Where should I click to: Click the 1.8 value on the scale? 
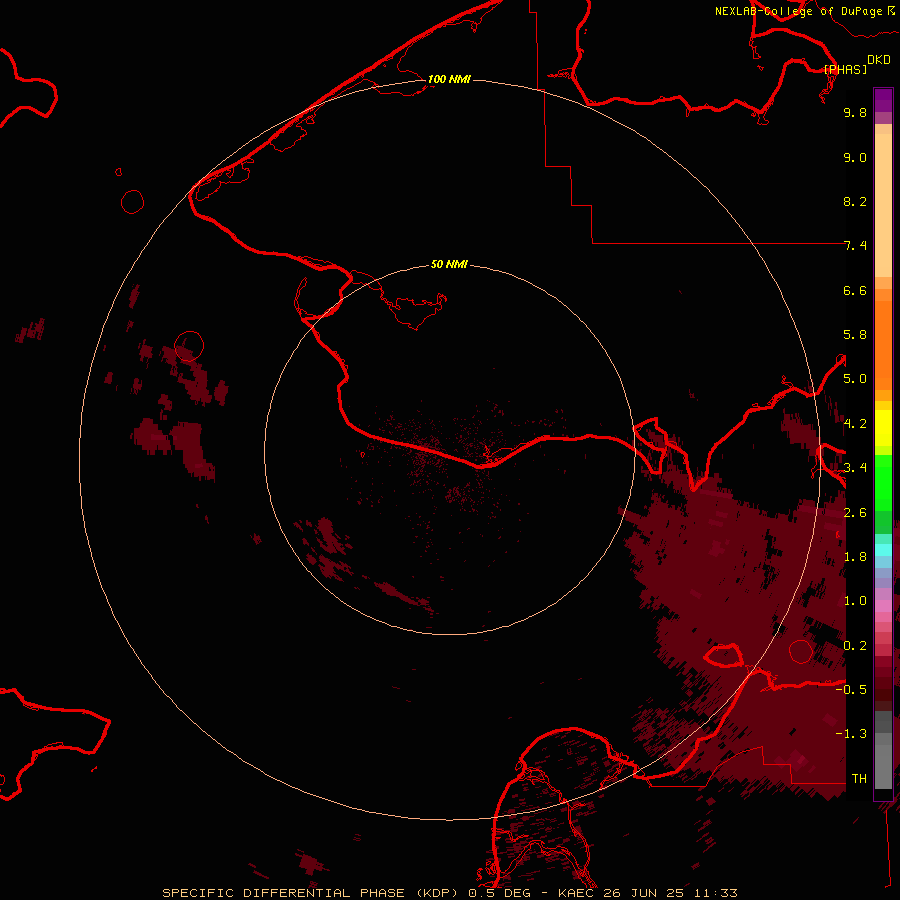point(855,557)
